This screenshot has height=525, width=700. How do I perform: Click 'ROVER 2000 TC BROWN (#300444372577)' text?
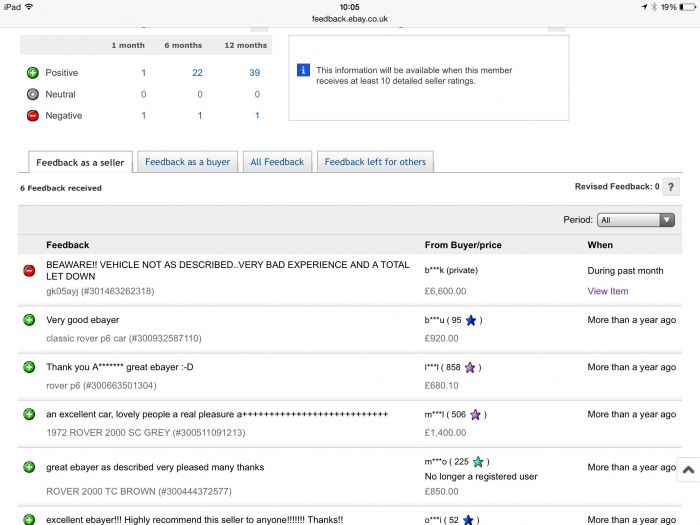tap(139, 492)
